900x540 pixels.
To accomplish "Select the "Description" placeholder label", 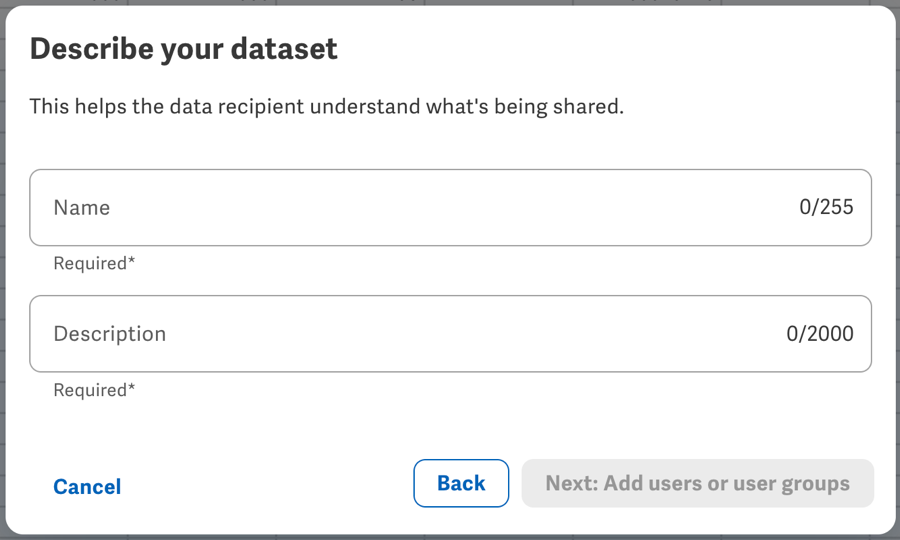I will click(110, 334).
